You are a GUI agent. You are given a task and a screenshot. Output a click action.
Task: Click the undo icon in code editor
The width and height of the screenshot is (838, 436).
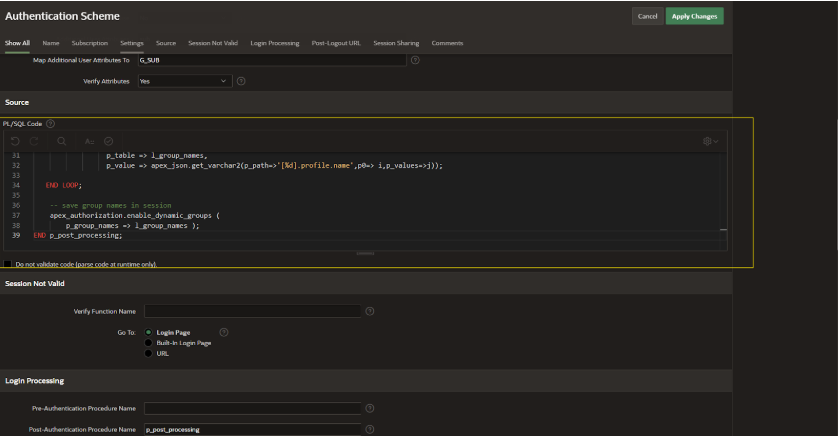pyautogui.click(x=15, y=141)
